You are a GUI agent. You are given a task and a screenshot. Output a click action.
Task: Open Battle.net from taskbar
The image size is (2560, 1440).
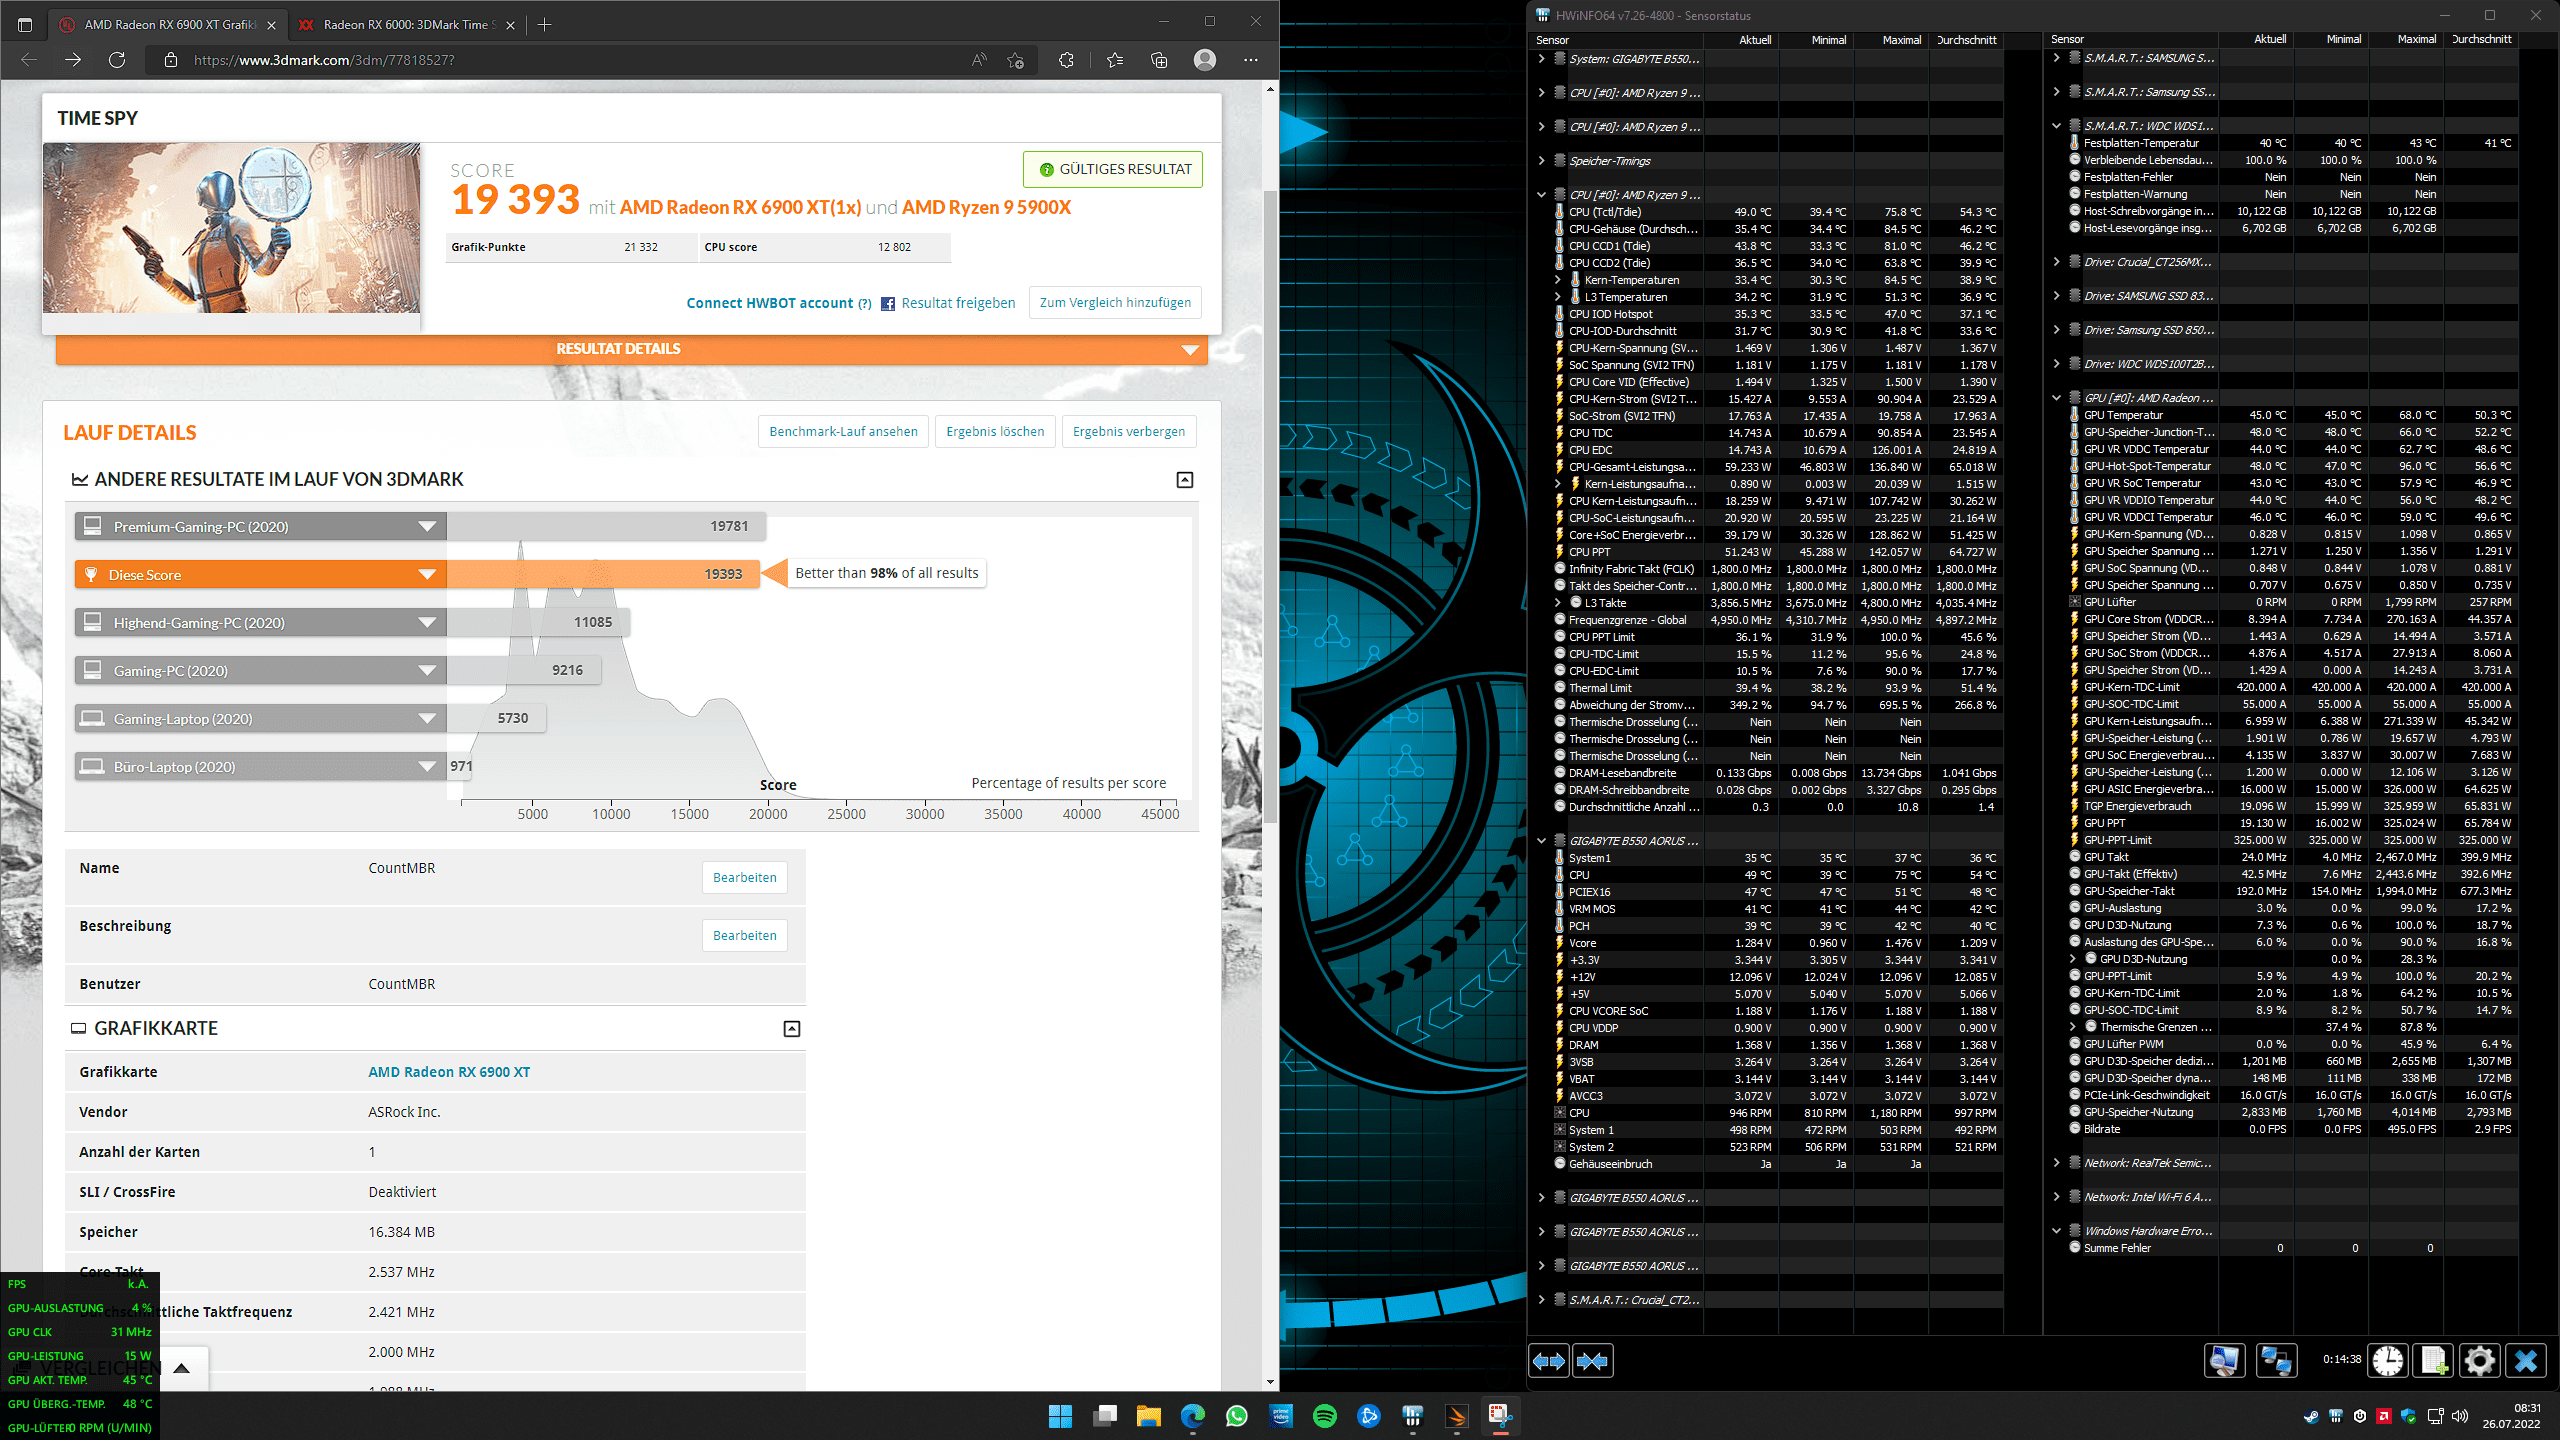pyautogui.click(x=1369, y=1415)
